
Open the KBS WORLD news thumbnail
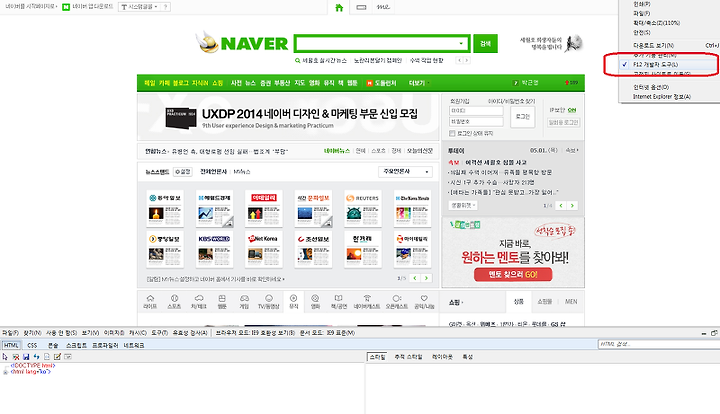[x=214, y=250]
